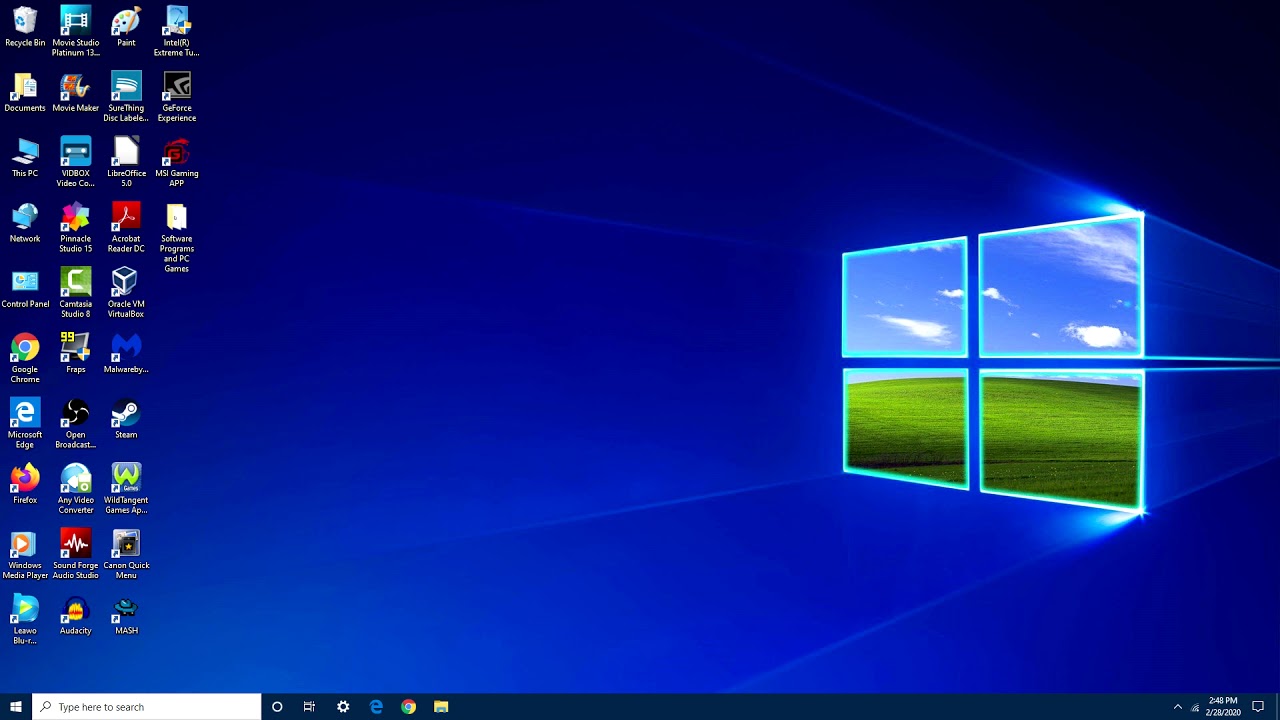
Task: Select LibreOffice 5.0 desktop icon
Action: pos(126,162)
